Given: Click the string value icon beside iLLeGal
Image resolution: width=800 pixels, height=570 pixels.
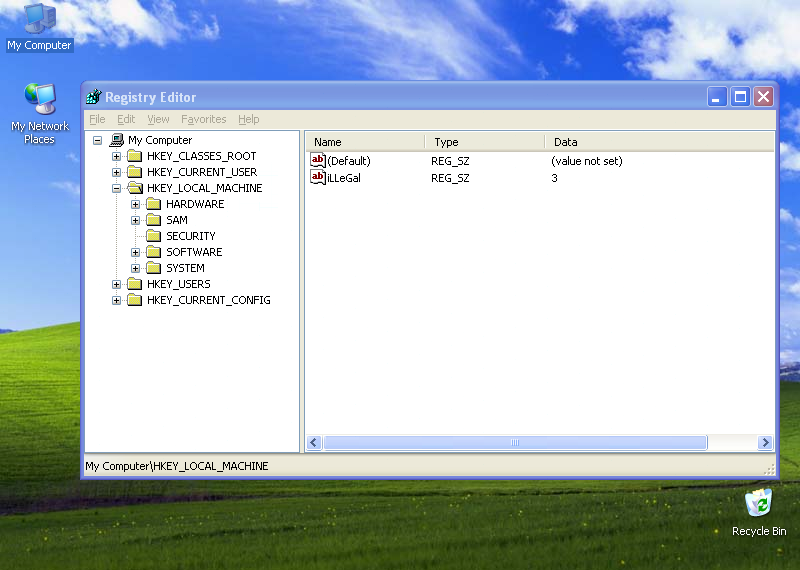Looking at the screenshot, I should [x=318, y=178].
